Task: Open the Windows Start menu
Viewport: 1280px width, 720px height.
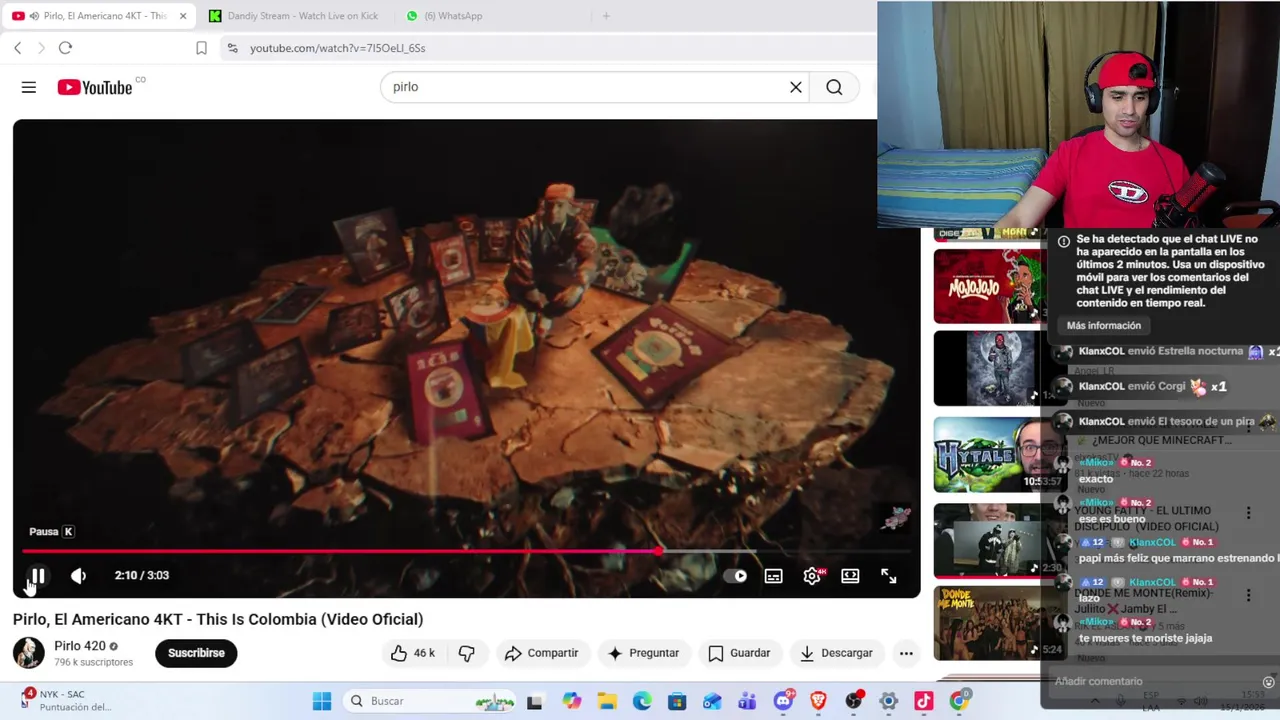Action: (322, 701)
